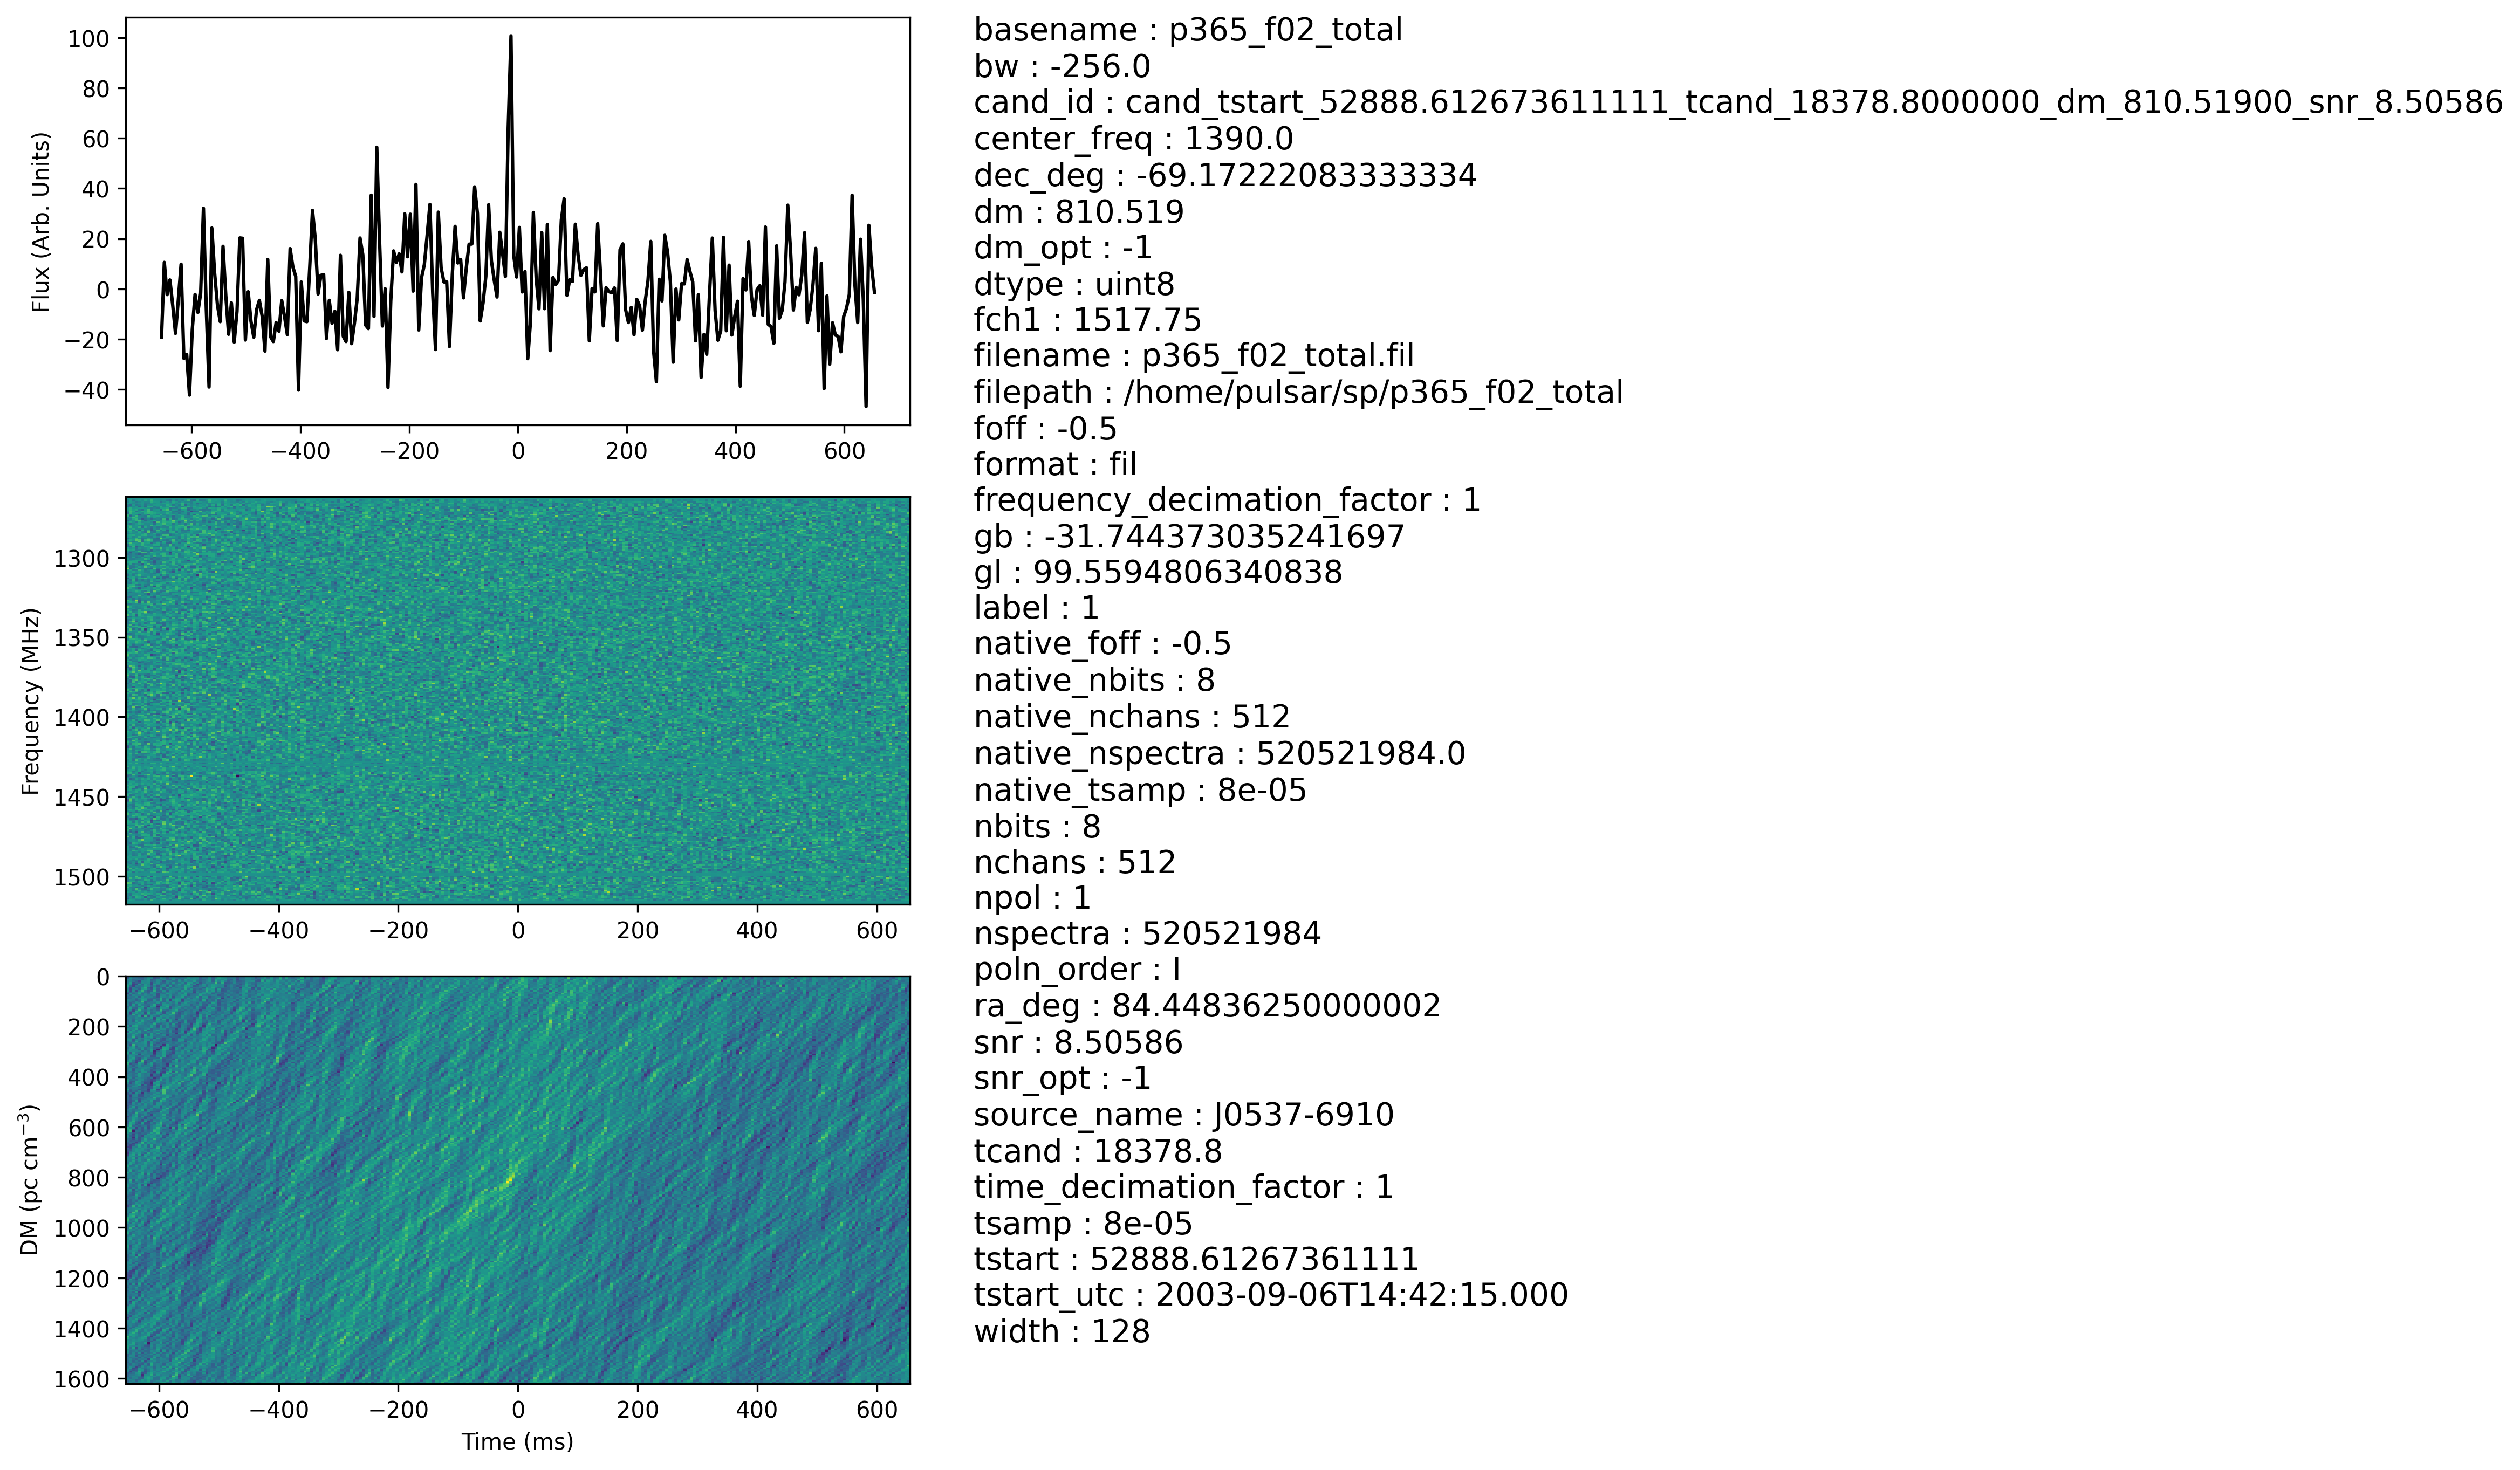This screenshot has height=1470, width=2520.
Task: Click the 'tcand : 18378.8' text
Action: click(1097, 1151)
